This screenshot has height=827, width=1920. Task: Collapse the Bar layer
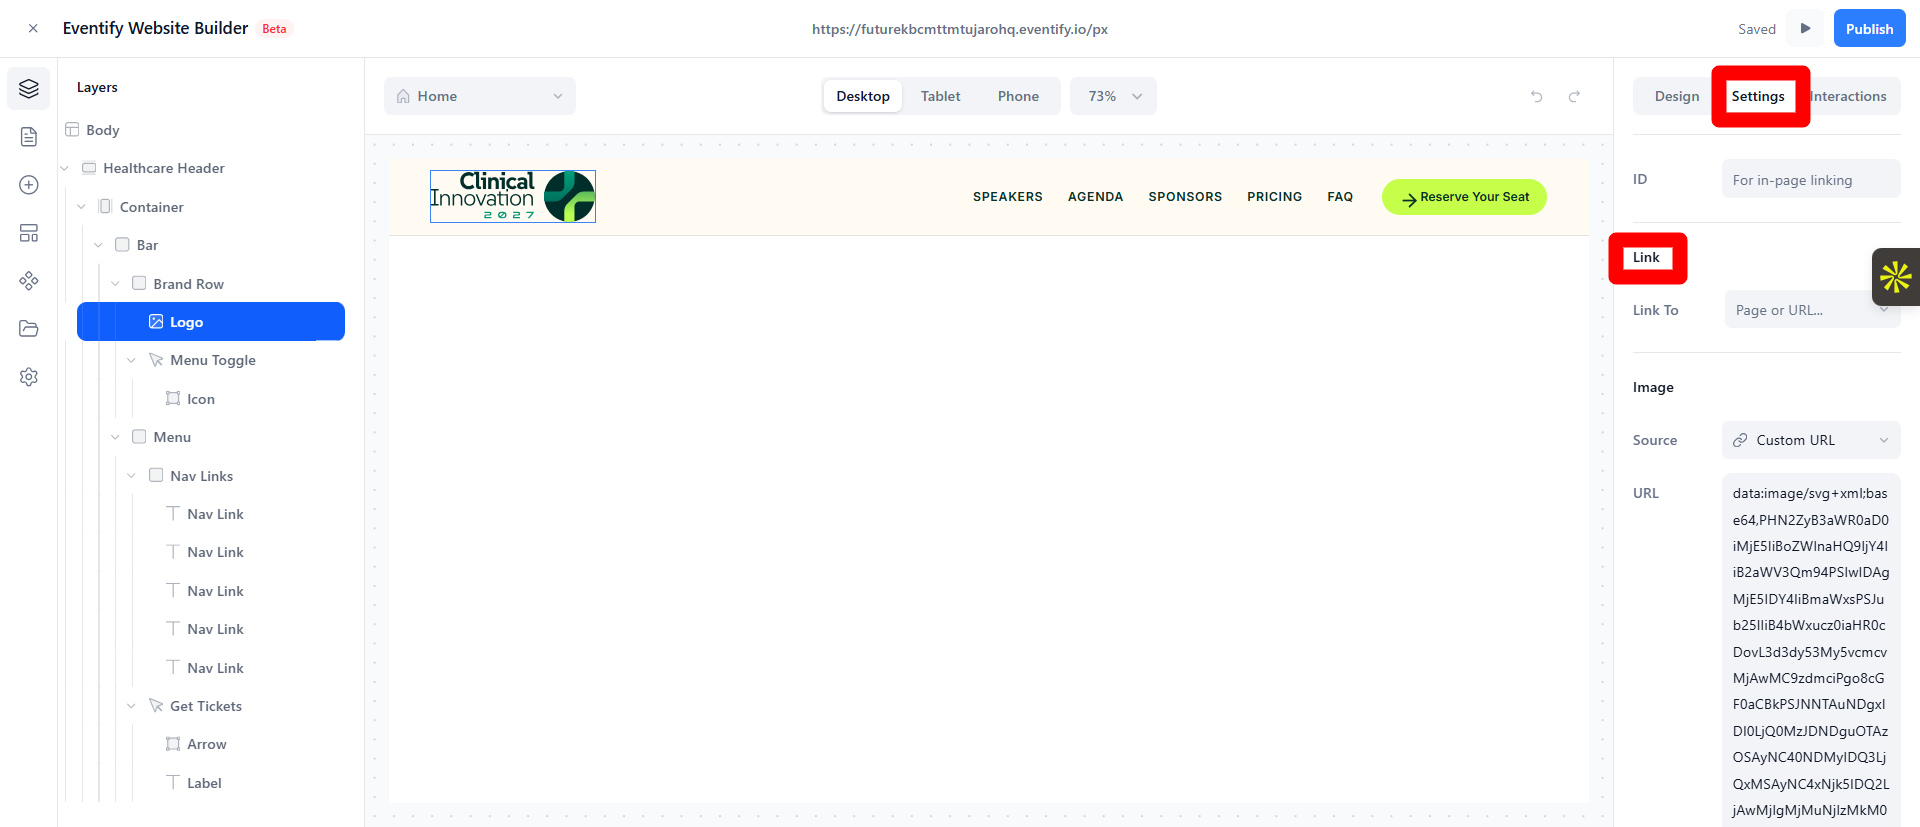tap(98, 245)
